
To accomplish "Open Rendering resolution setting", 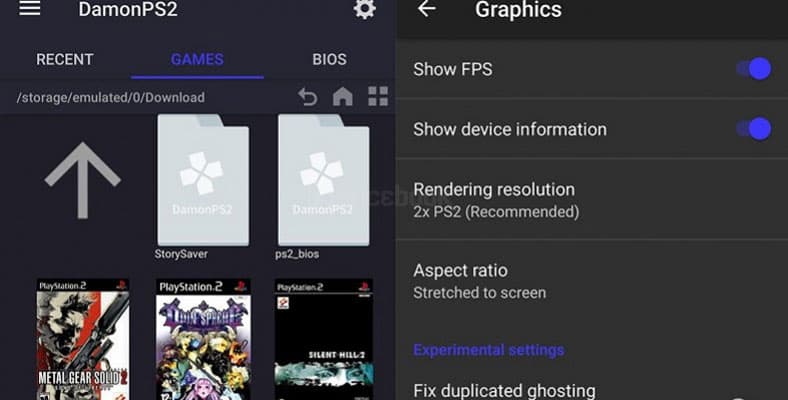I will click(x=592, y=199).
